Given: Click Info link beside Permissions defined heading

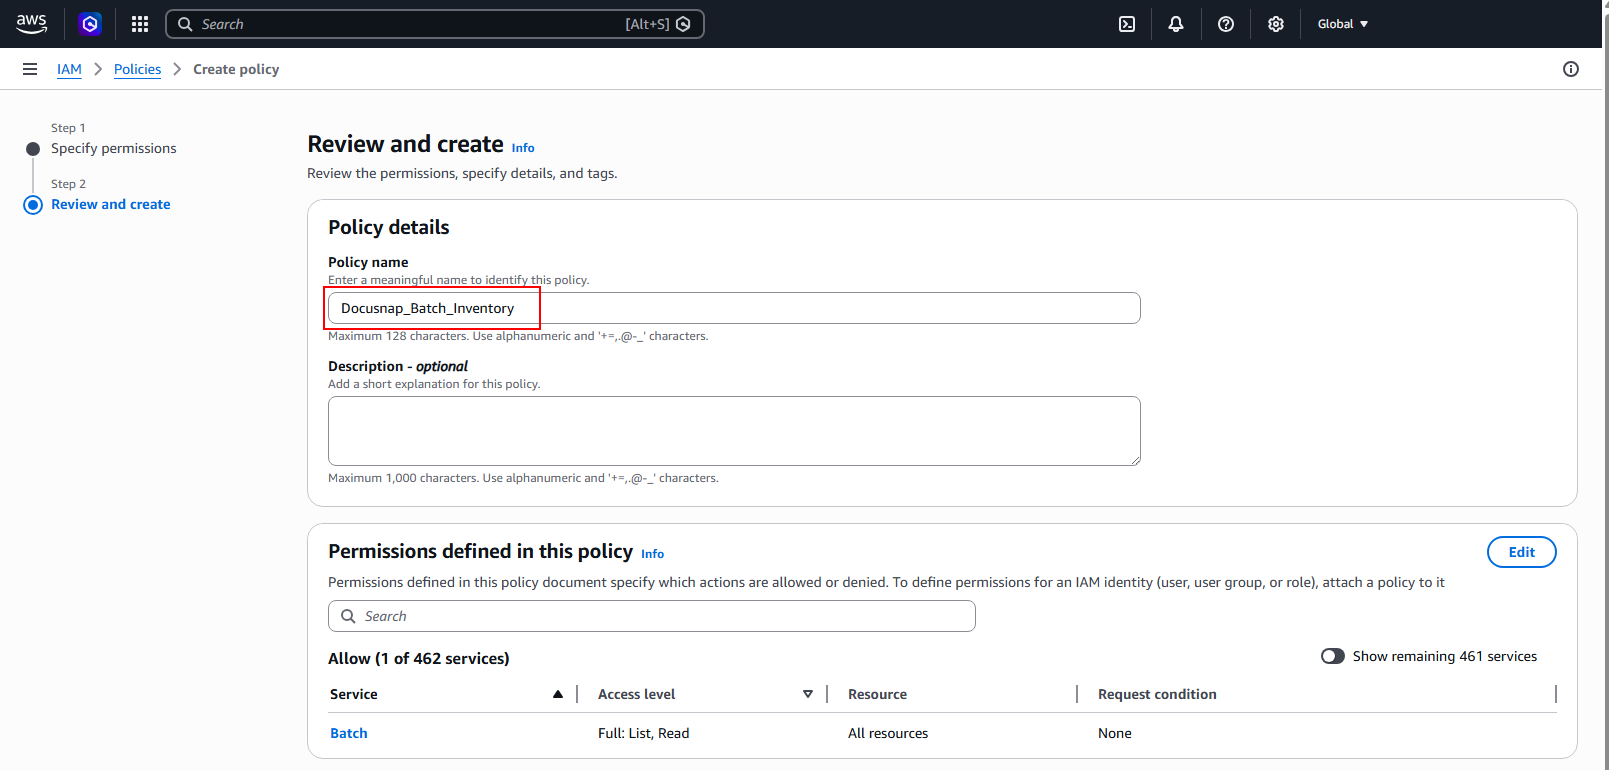Looking at the screenshot, I should (x=652, y=554).
